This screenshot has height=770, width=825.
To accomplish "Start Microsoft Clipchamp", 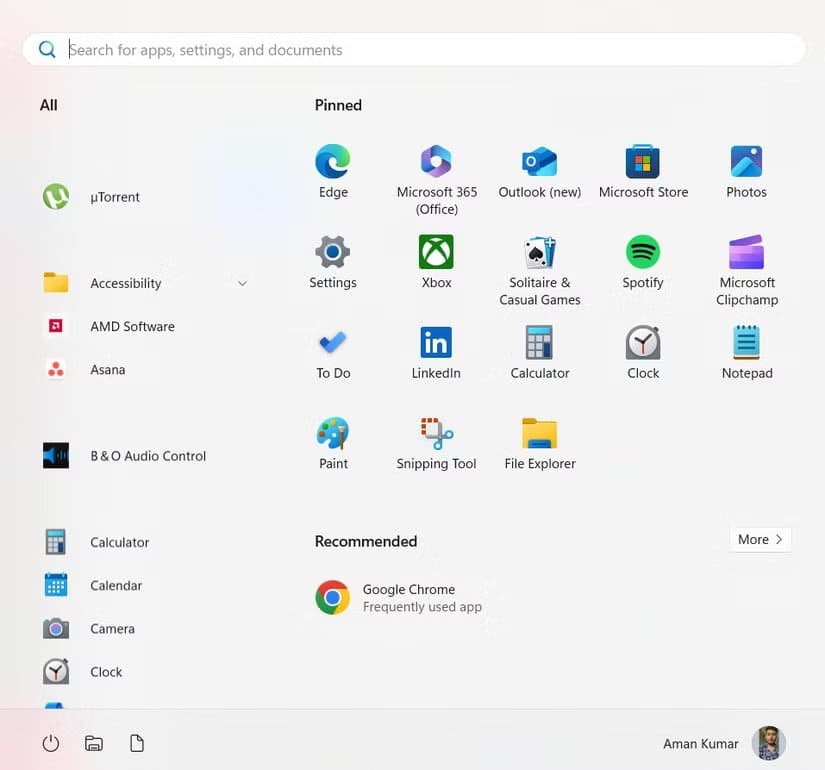I will (746, 262).
